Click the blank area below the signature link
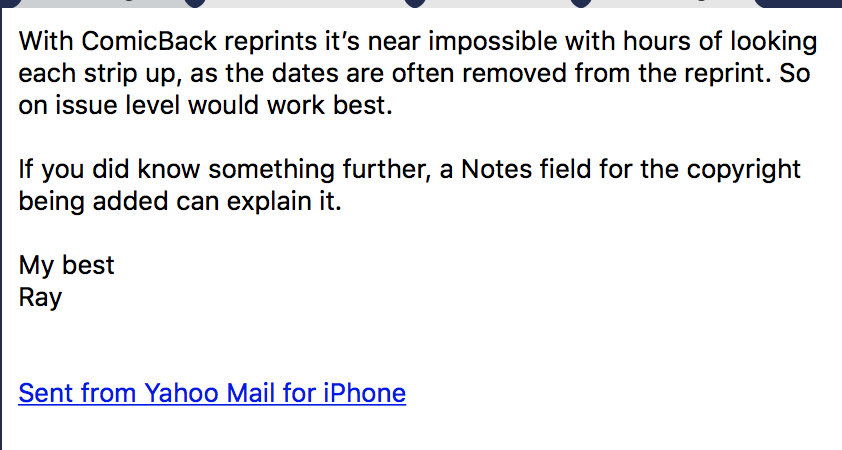The image size is (842, 450). point(421,430)
